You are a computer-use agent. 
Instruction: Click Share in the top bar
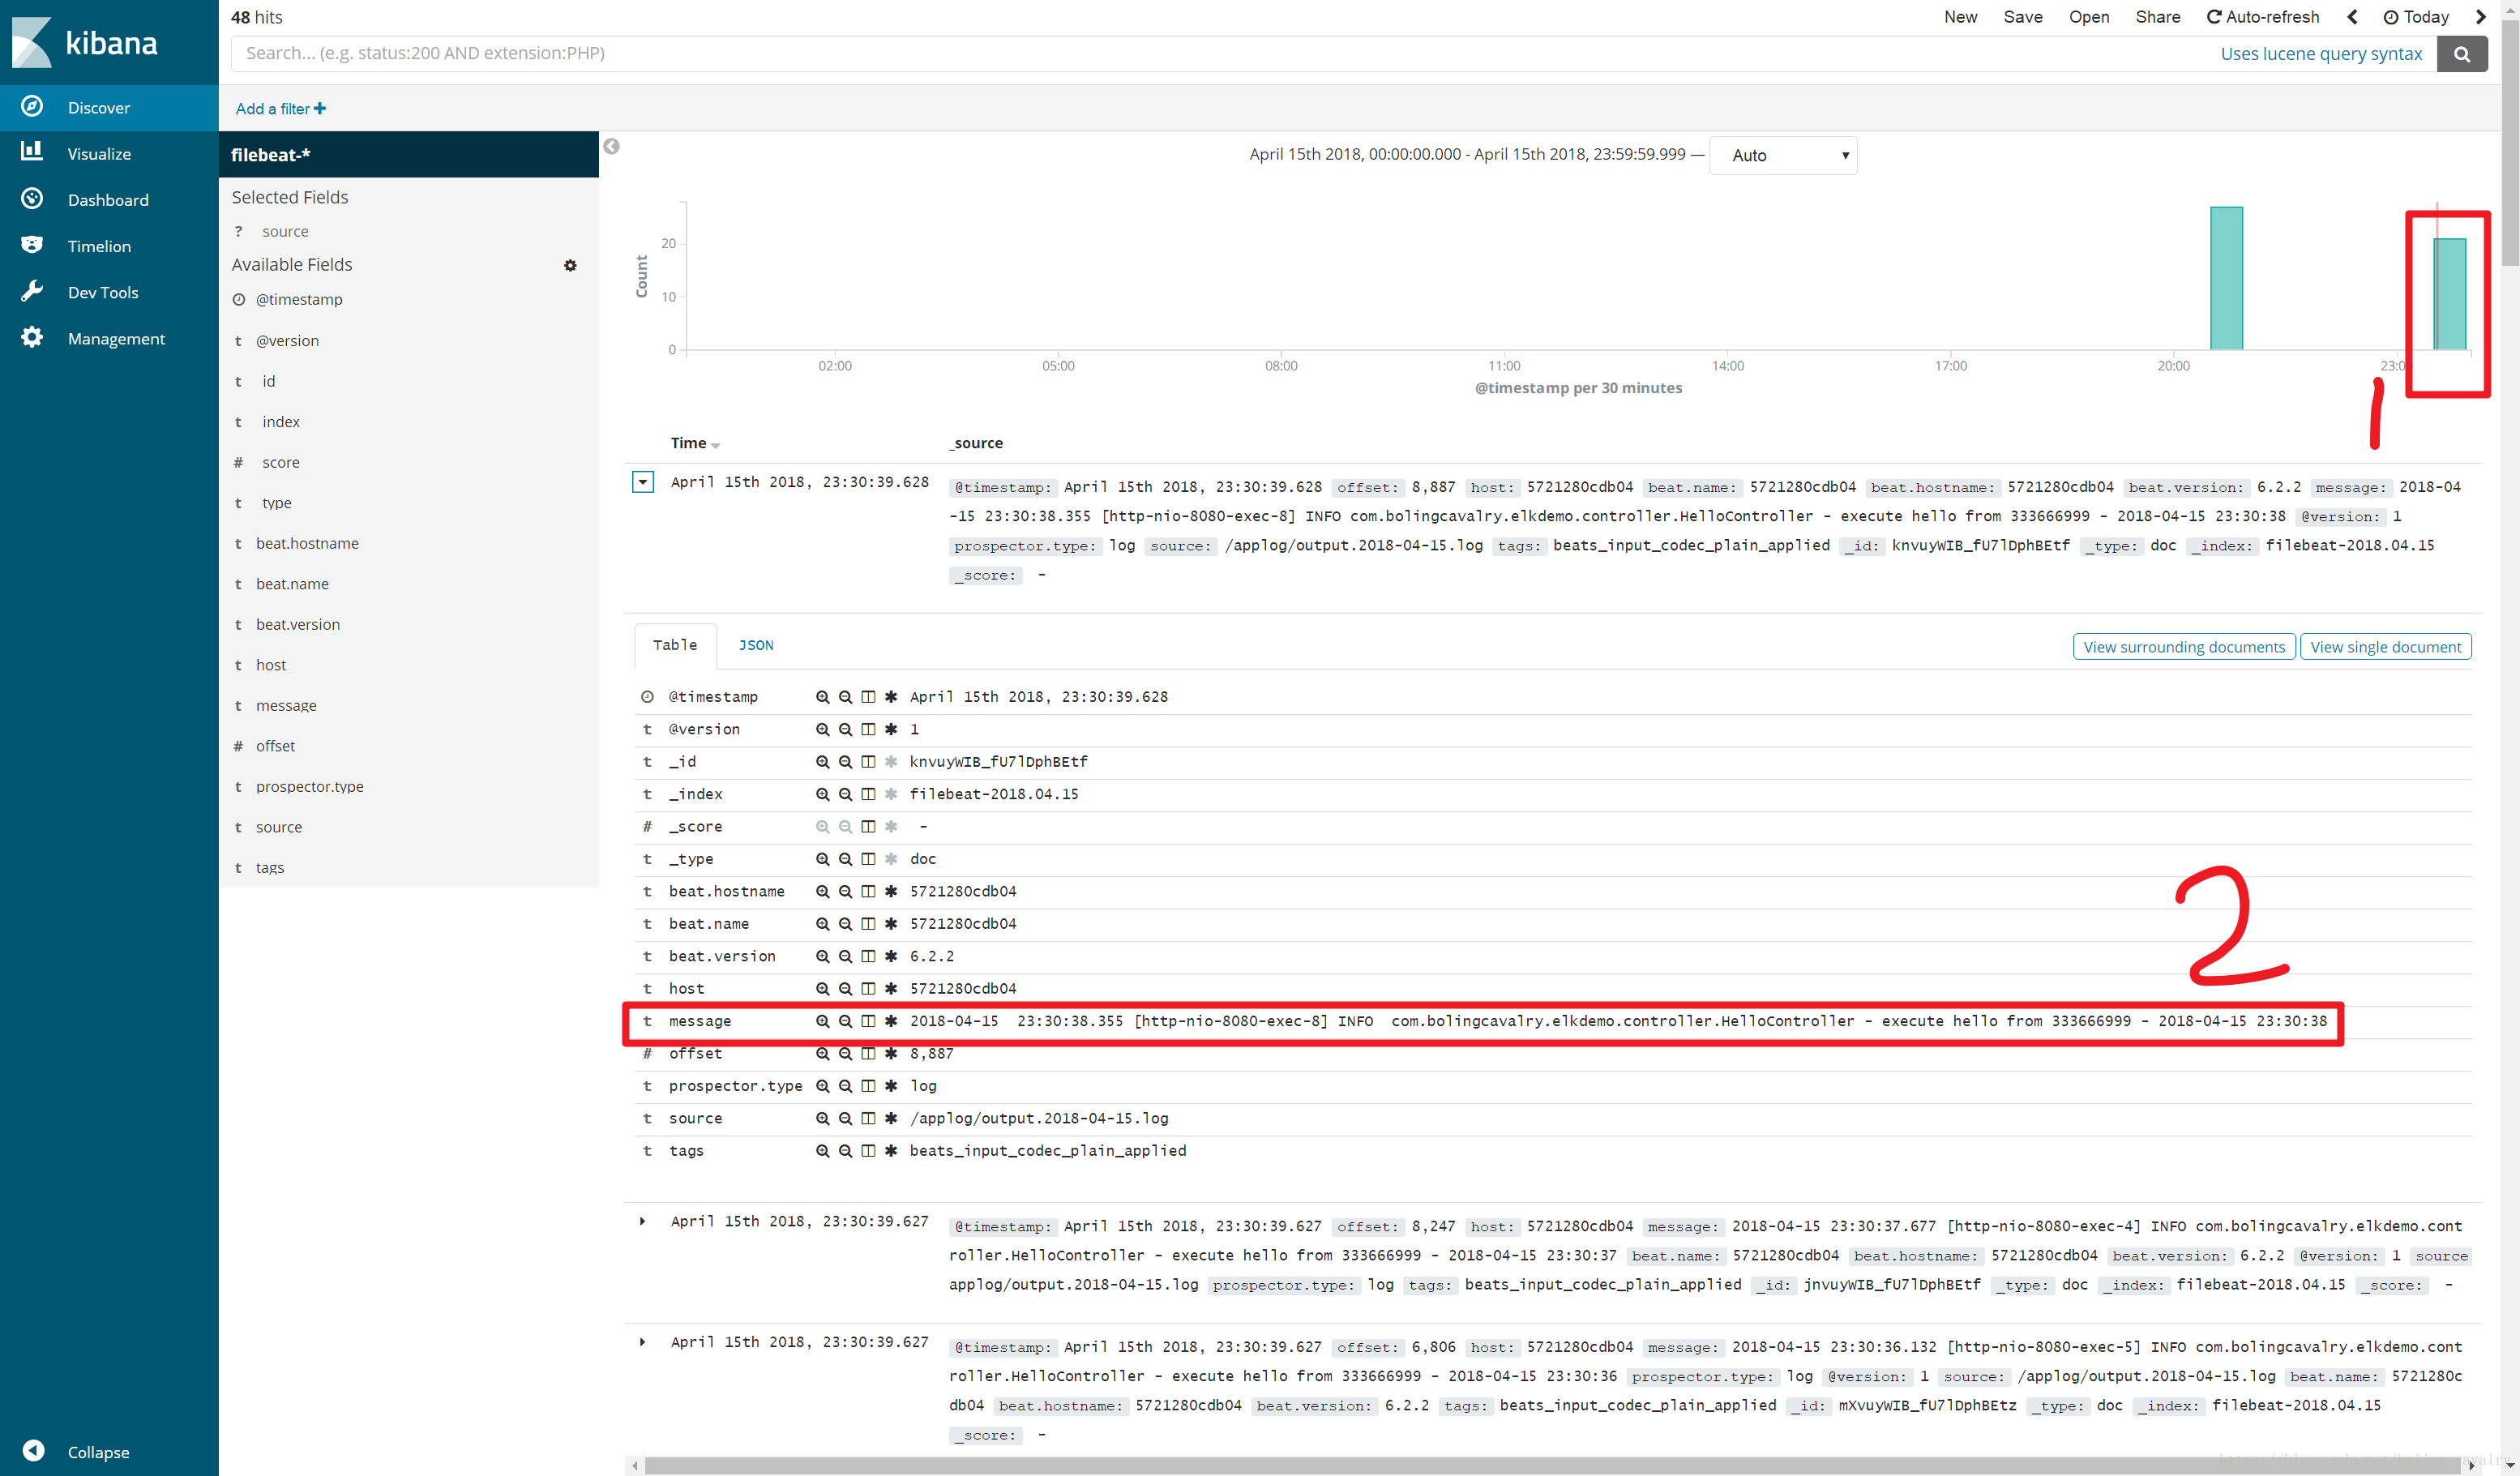[2157, 17]
